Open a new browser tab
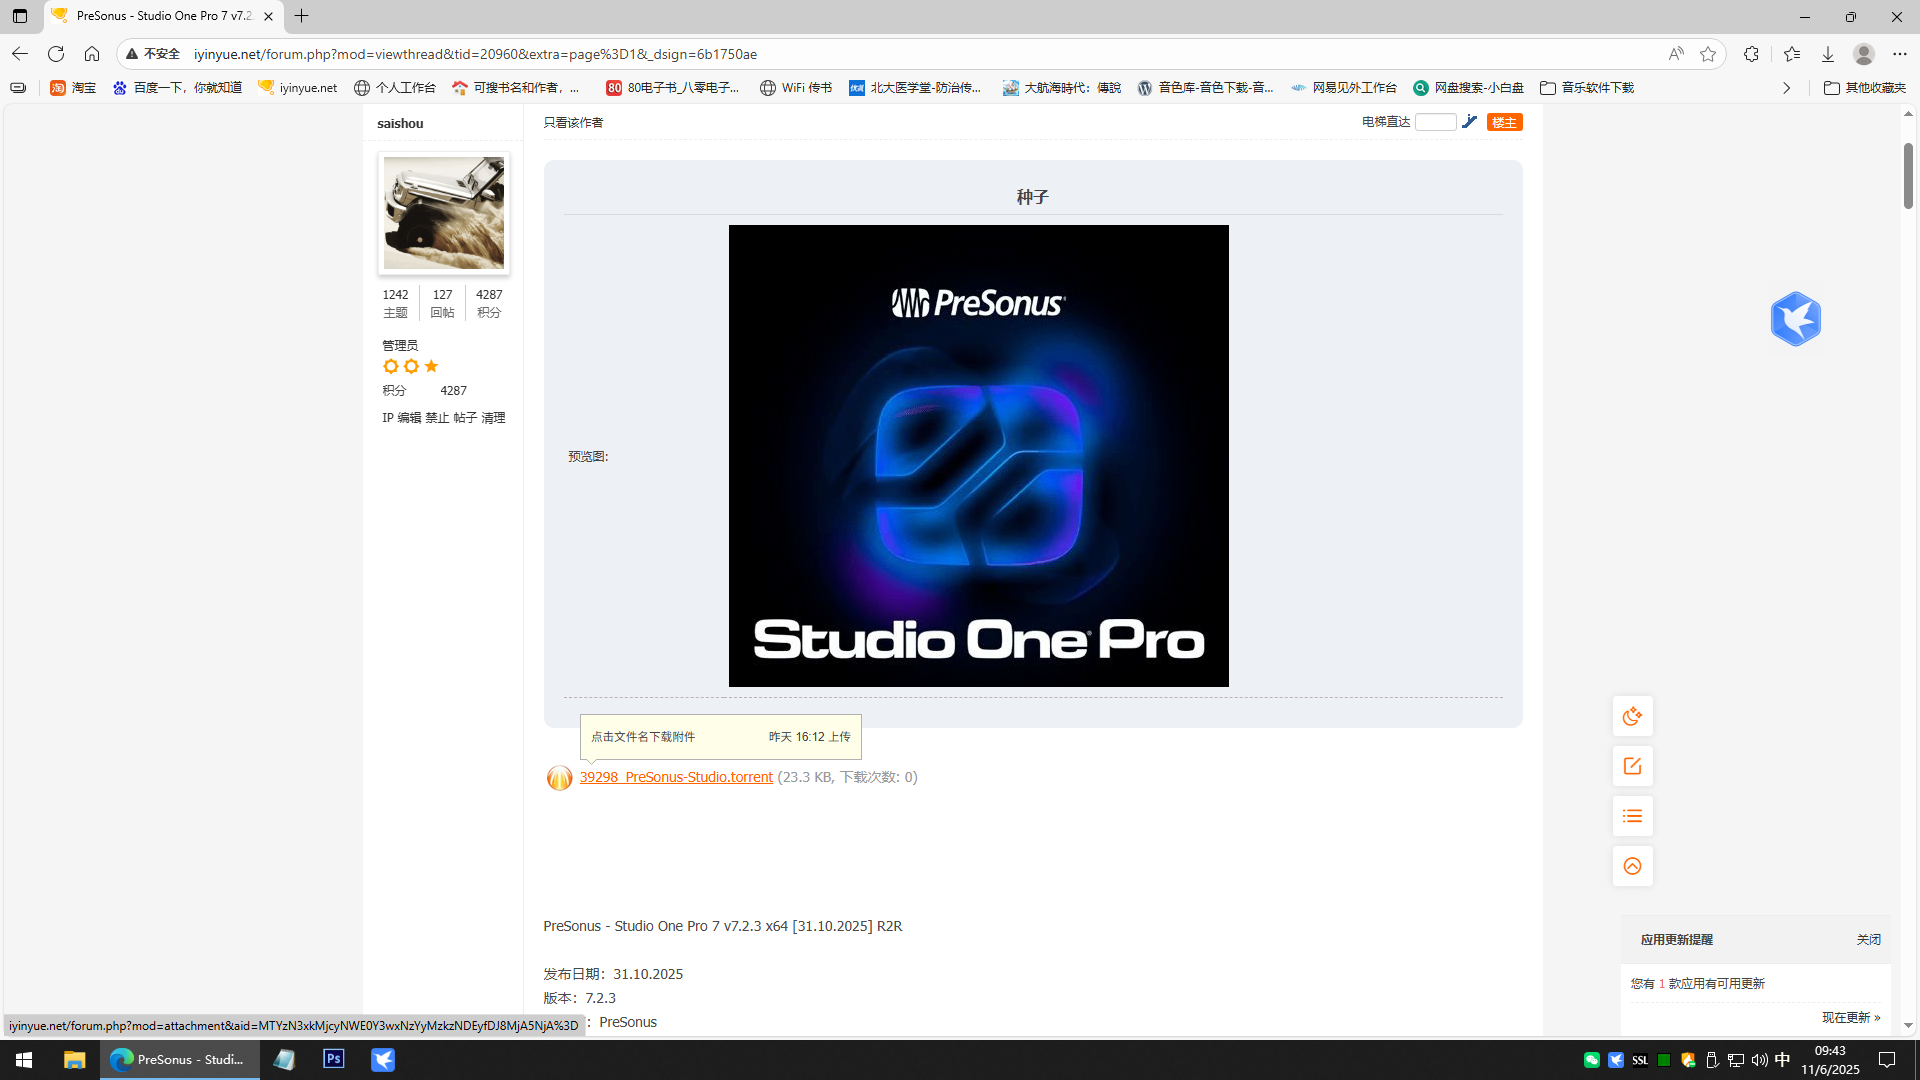 pyautogui.click(x=301, y=16)
